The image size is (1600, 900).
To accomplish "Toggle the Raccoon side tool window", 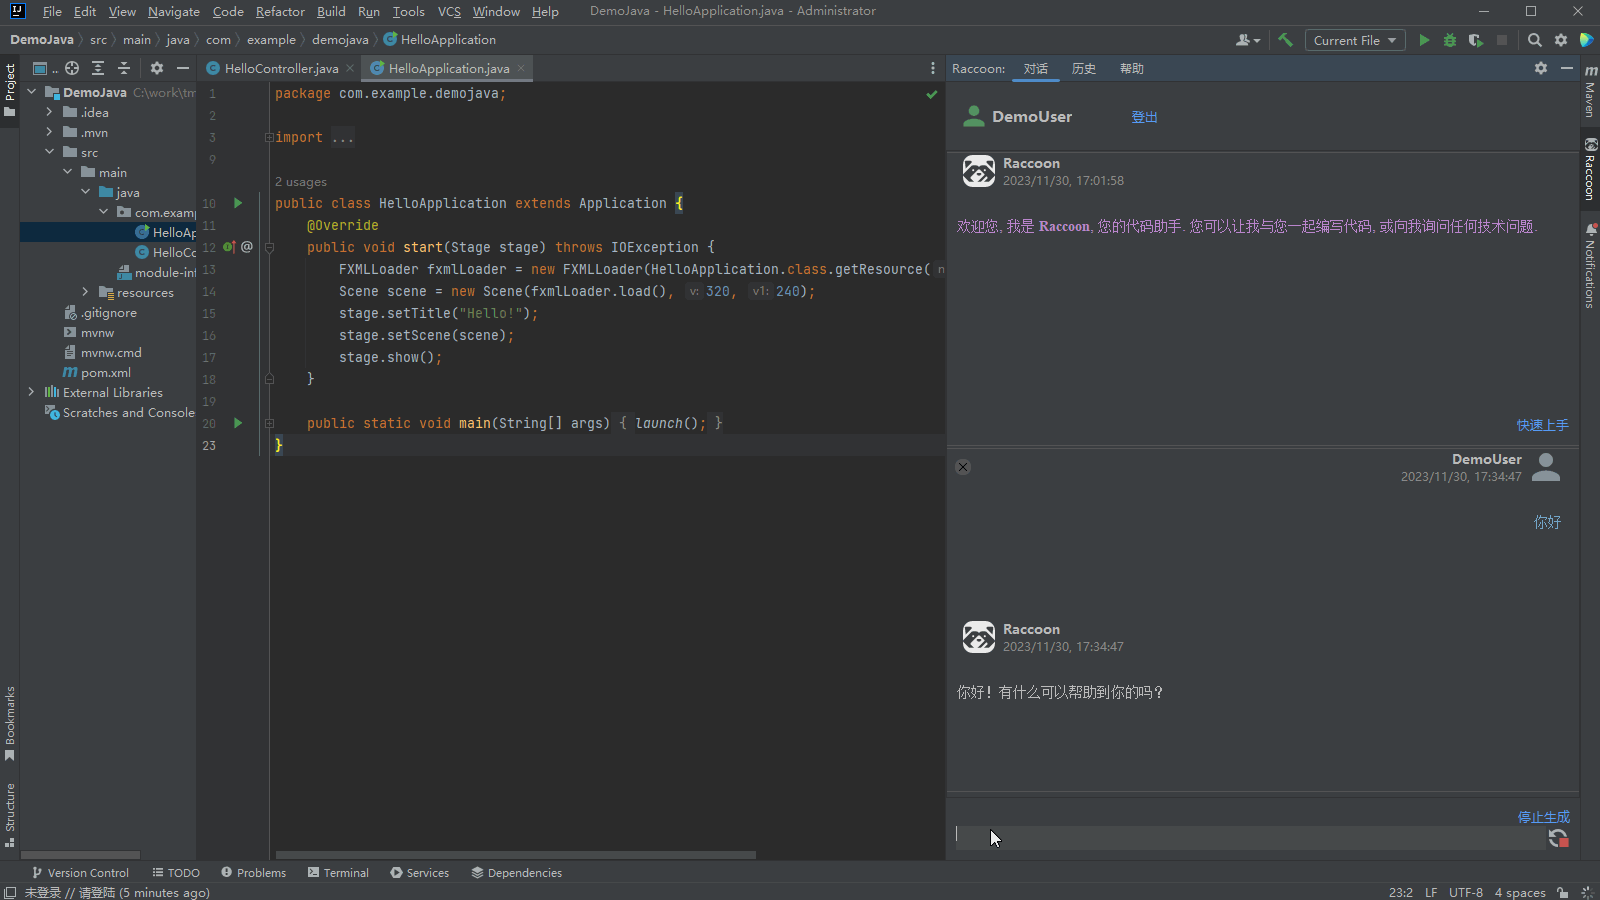I will (1590, 169).
